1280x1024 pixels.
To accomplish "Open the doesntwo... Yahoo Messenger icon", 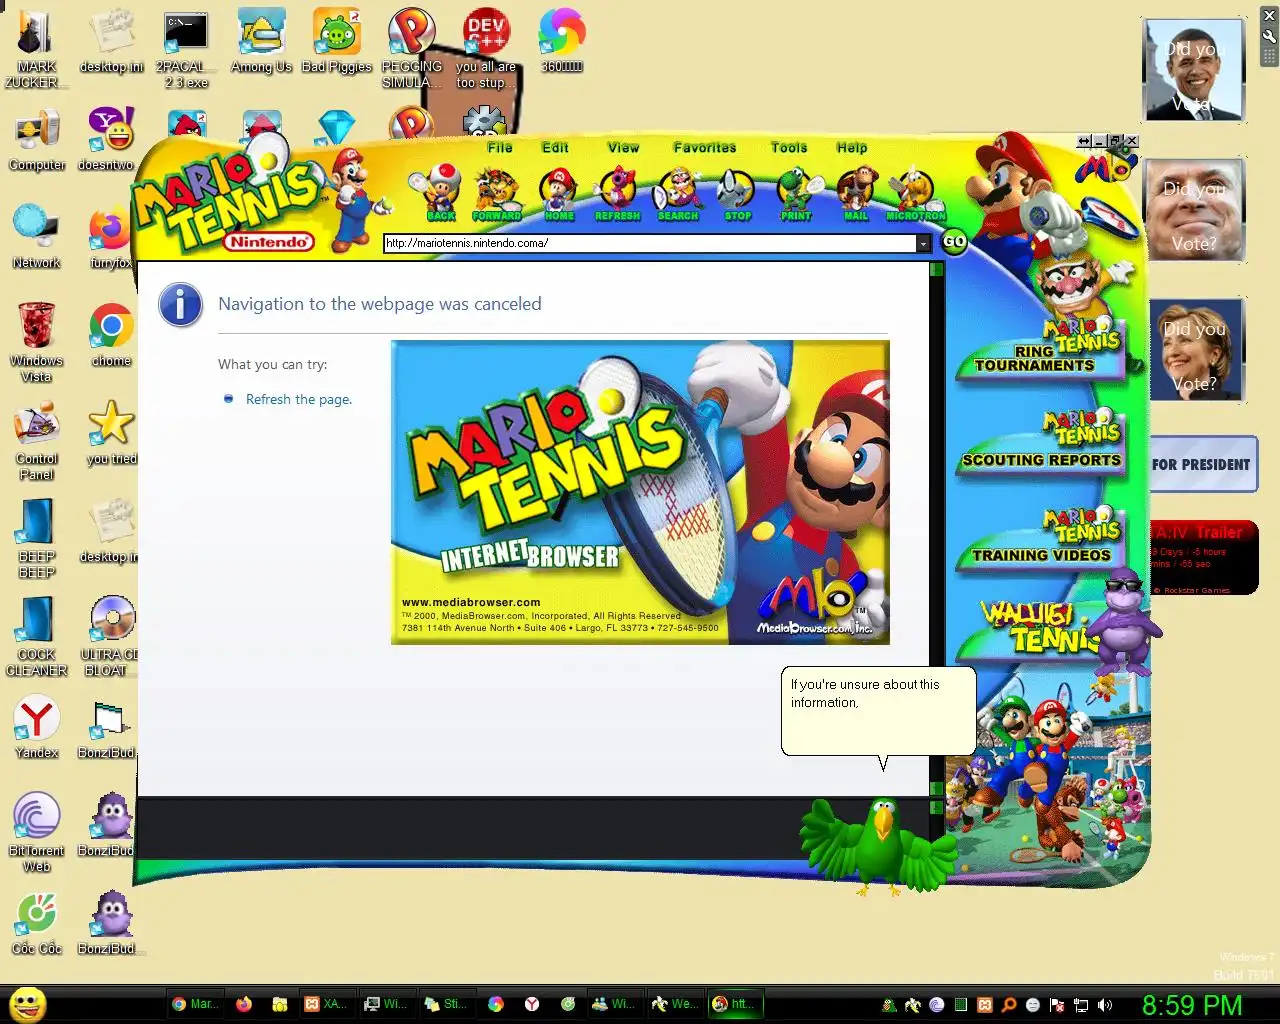I will click(111, 141).
